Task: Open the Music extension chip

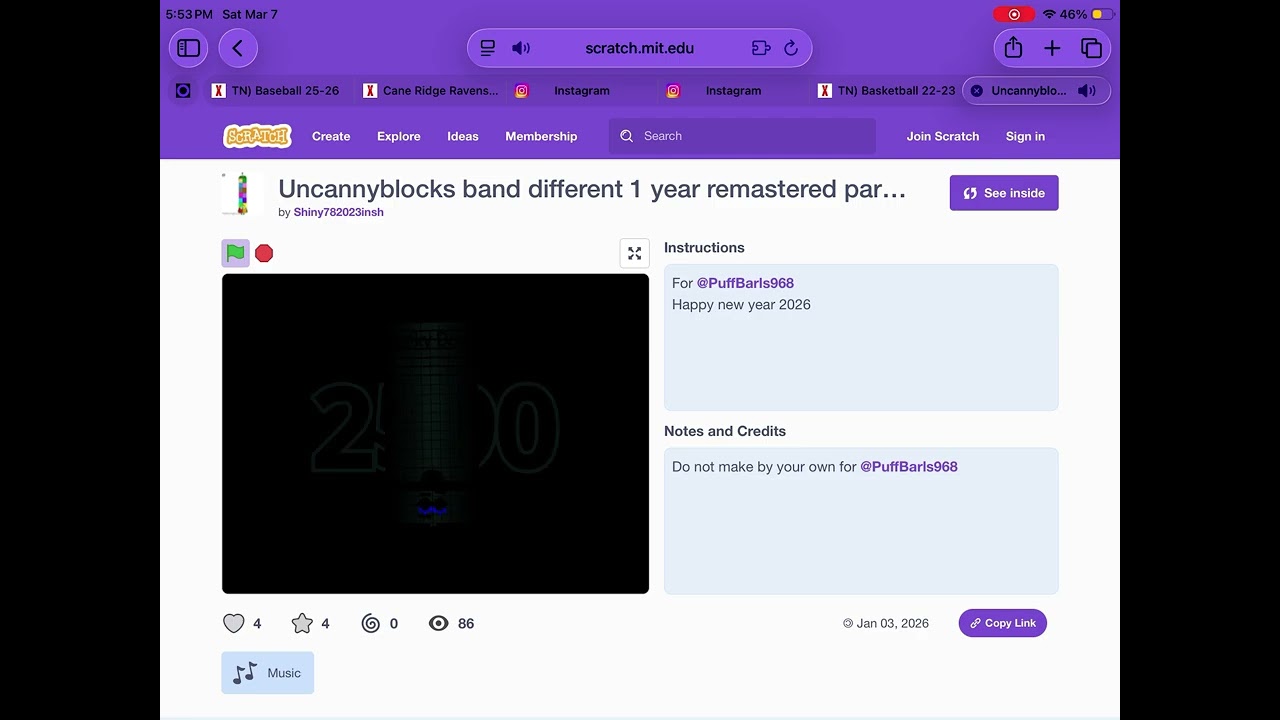Action: (268, 673)
